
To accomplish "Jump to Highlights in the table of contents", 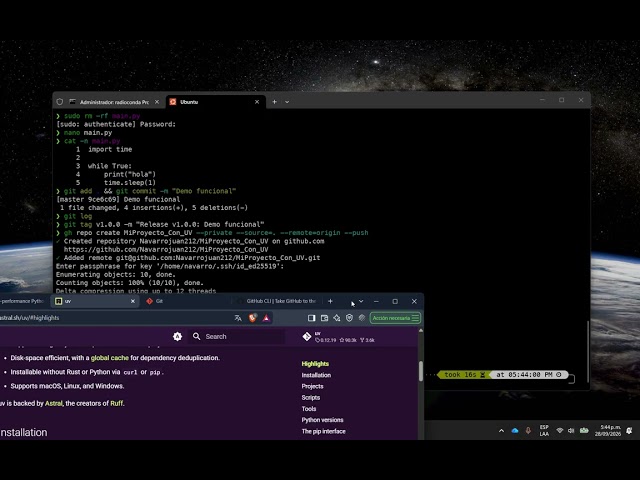I will [315, 364].
